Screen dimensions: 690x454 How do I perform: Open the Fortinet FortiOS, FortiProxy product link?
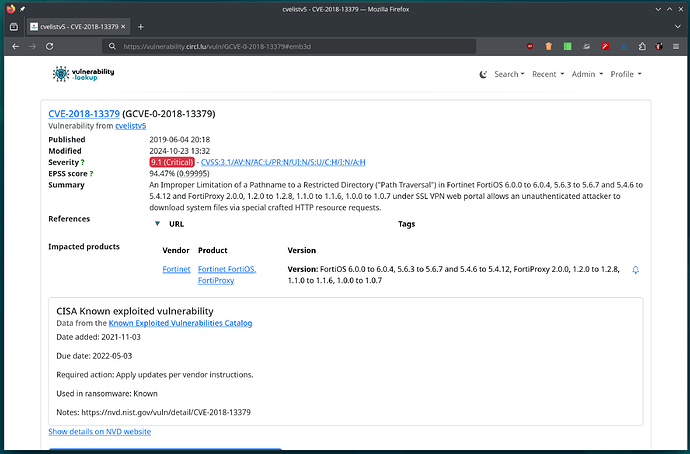(x=227, y=275)
